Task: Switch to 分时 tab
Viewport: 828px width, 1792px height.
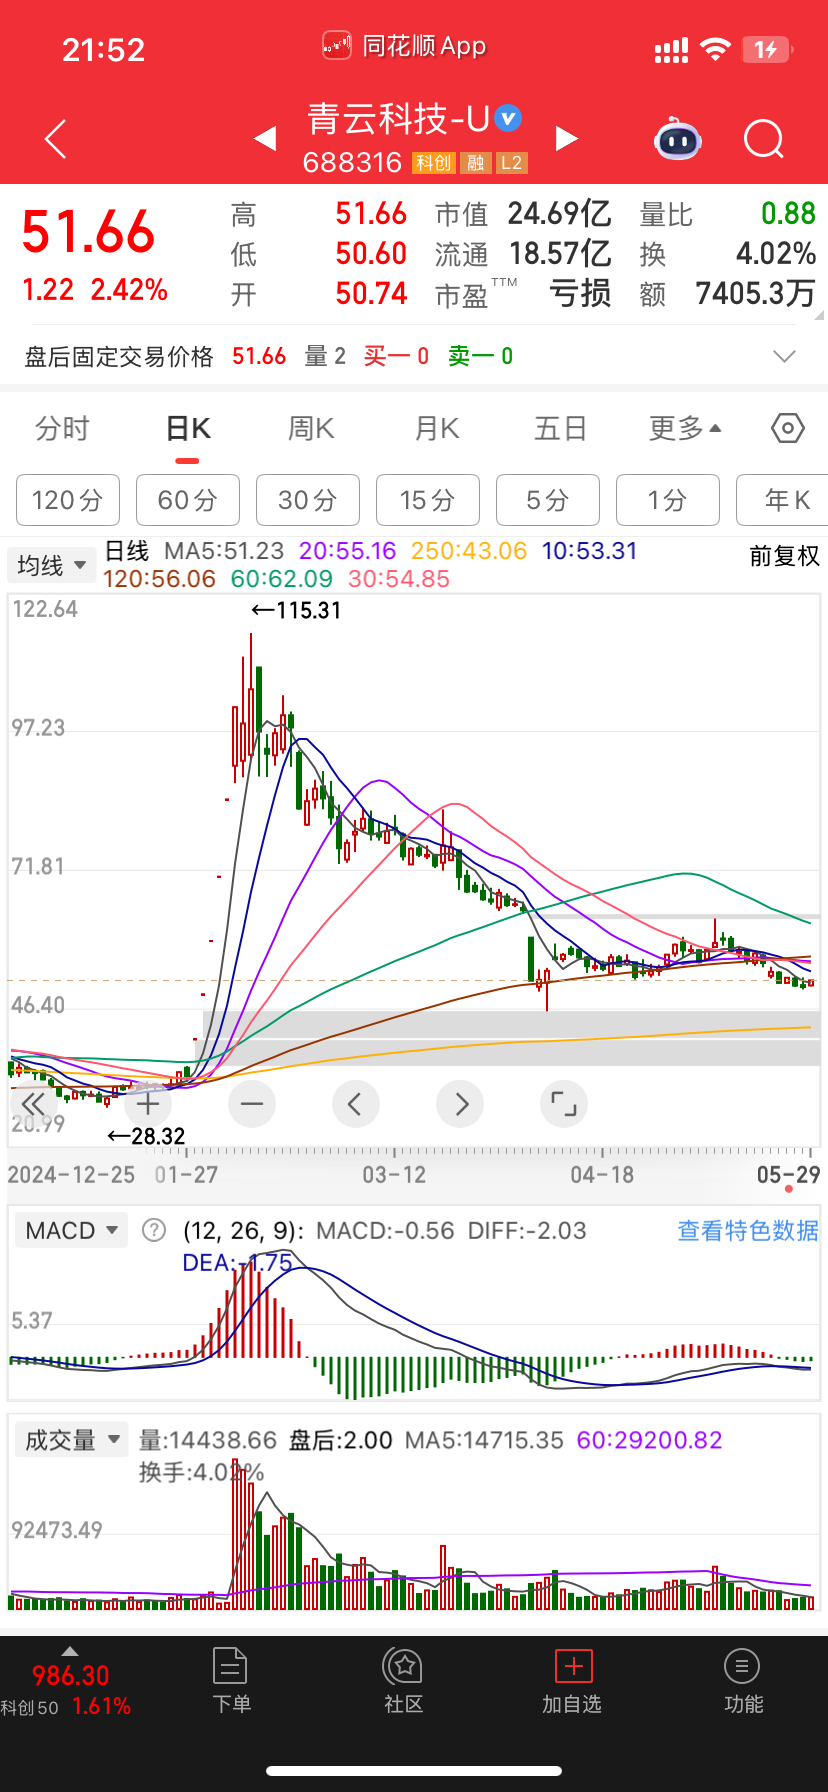Action: [x=62, y=429]
